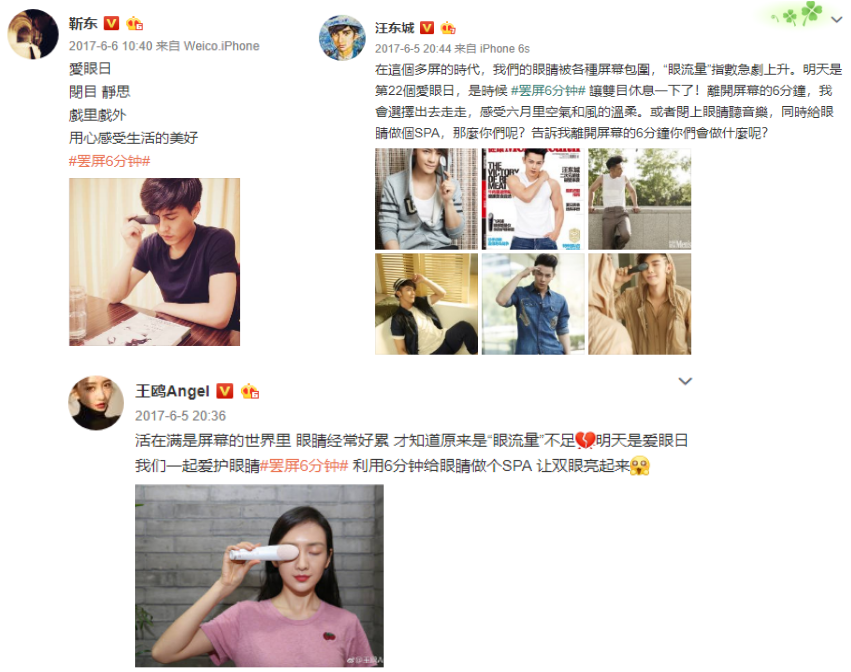851x672 pixels.
Task: Click the verified V badge beside 靳东
Action: click(111, 23)
